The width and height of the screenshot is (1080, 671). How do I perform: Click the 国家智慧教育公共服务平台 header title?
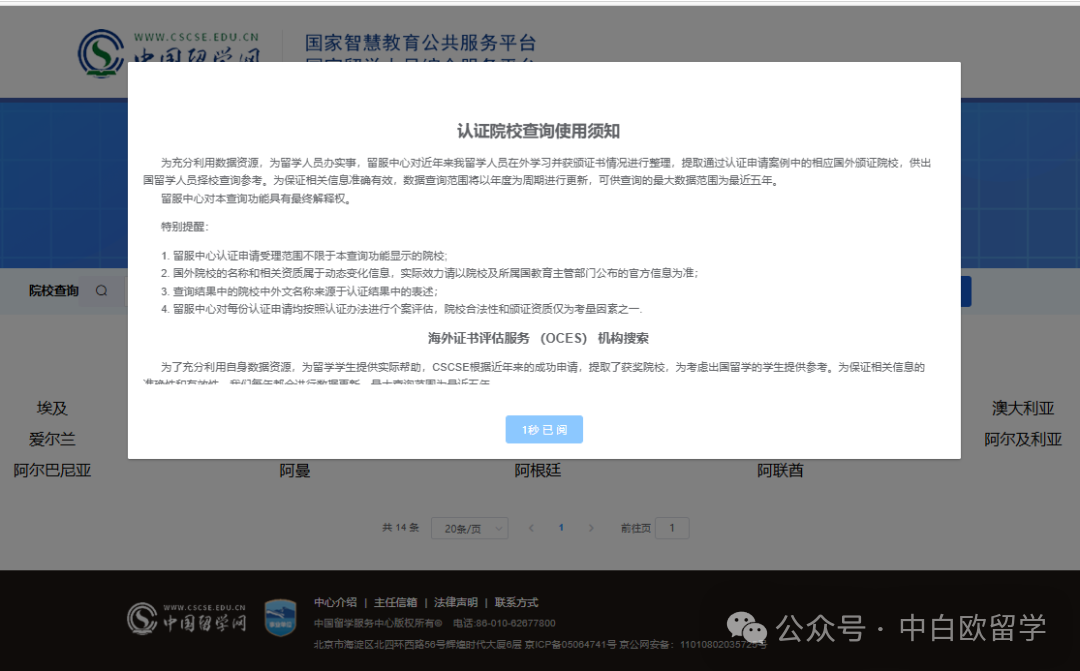coord(420,43)
